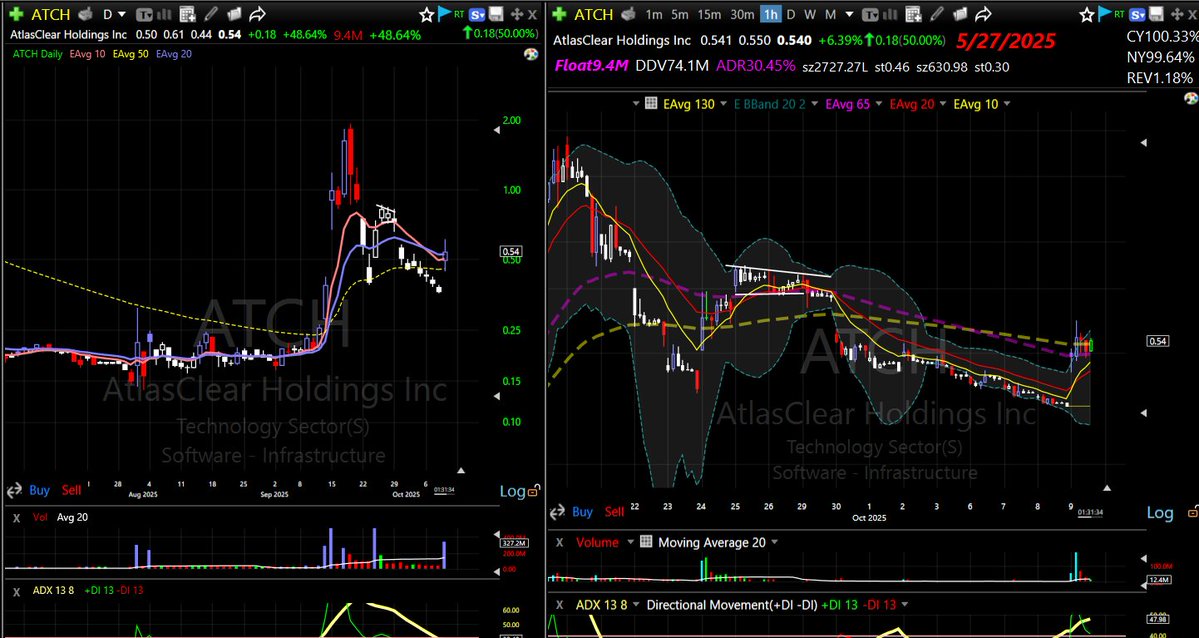Add indicator via calculator-plus icon in left chart
Screen dimensions: 1199x638
pyautogui.click(x=187, y=15)
